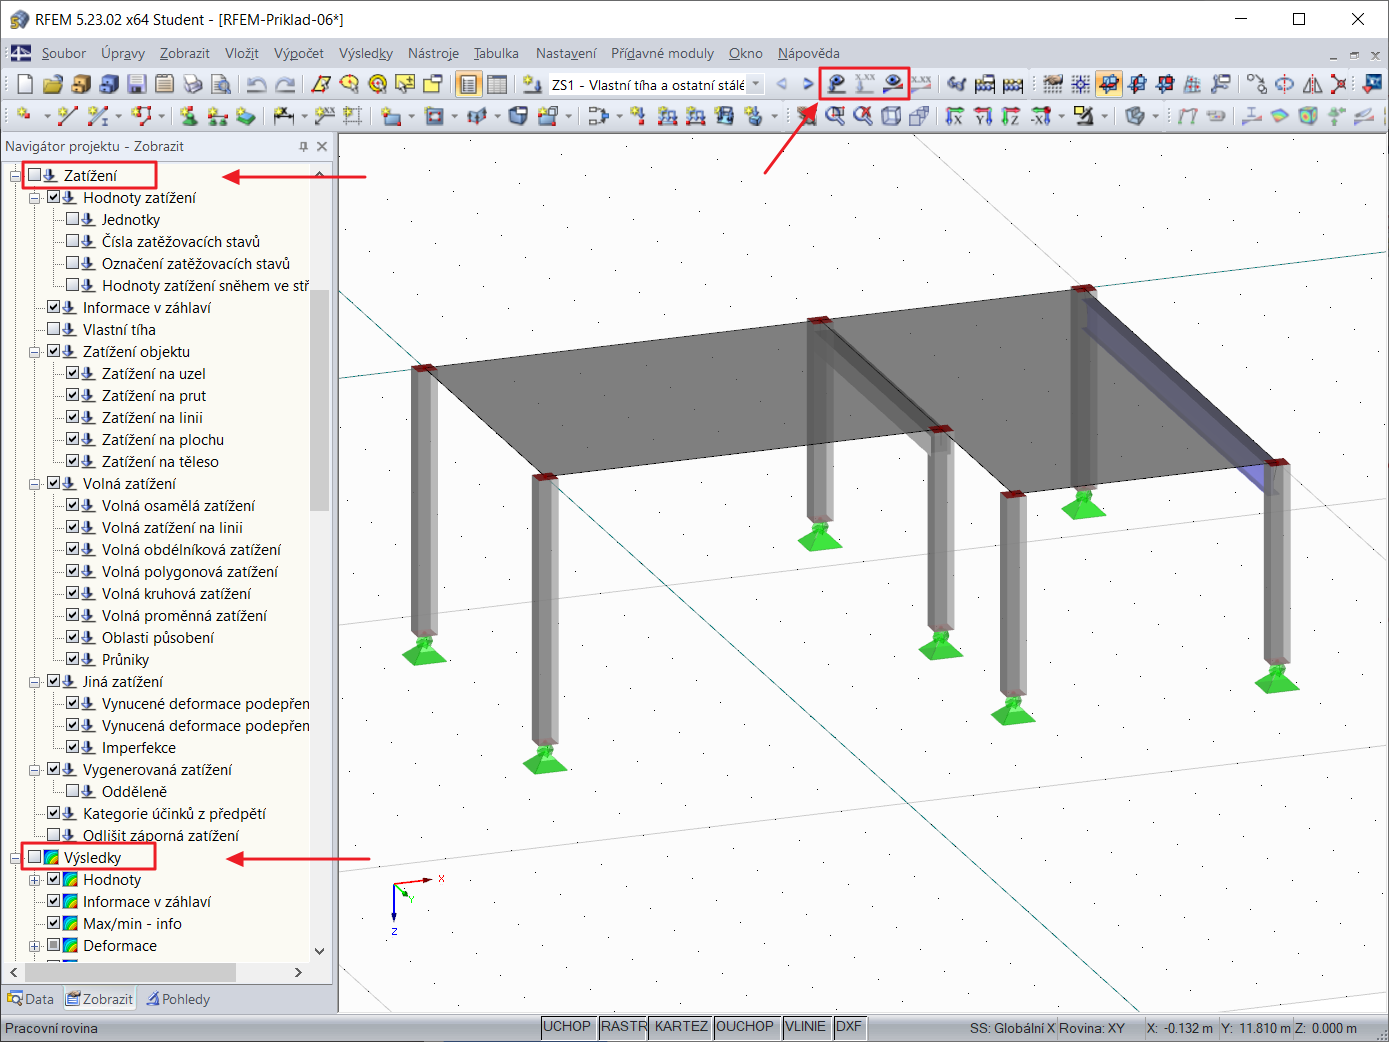Click the Save diskette icon
Image resolution: width=1389 pixels, height=1042 pixels.
pyautogui.click(x=137, y=85)
